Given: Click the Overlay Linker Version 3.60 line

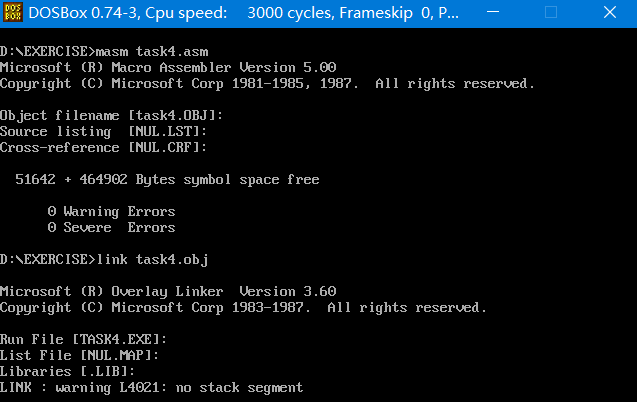Looking at the screenshot, I should 168,291.
